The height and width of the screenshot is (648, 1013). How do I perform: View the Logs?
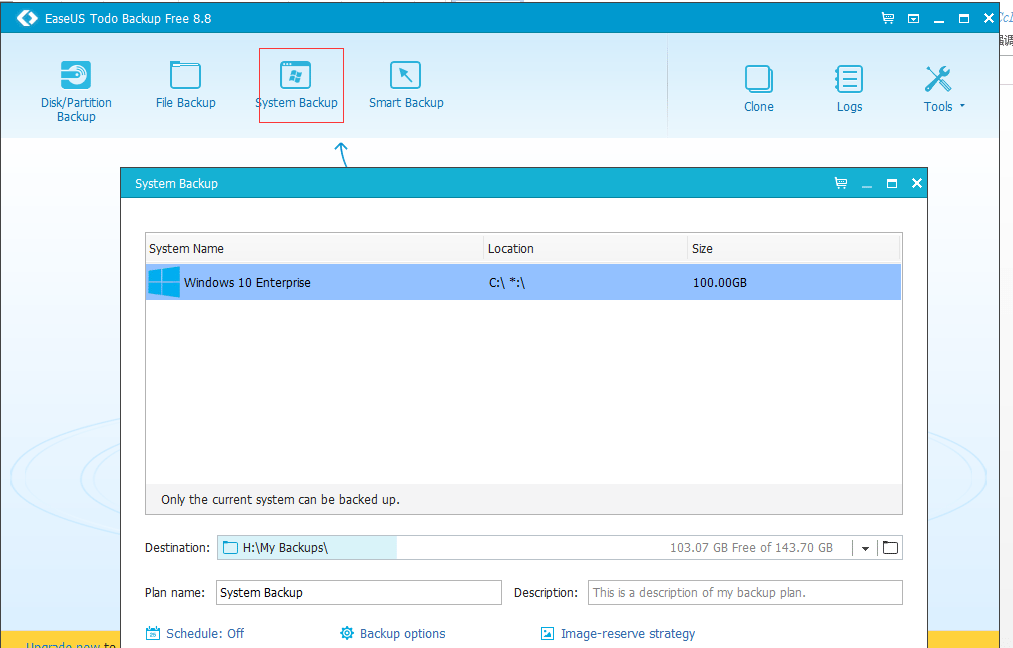click(x=849, y=89)
